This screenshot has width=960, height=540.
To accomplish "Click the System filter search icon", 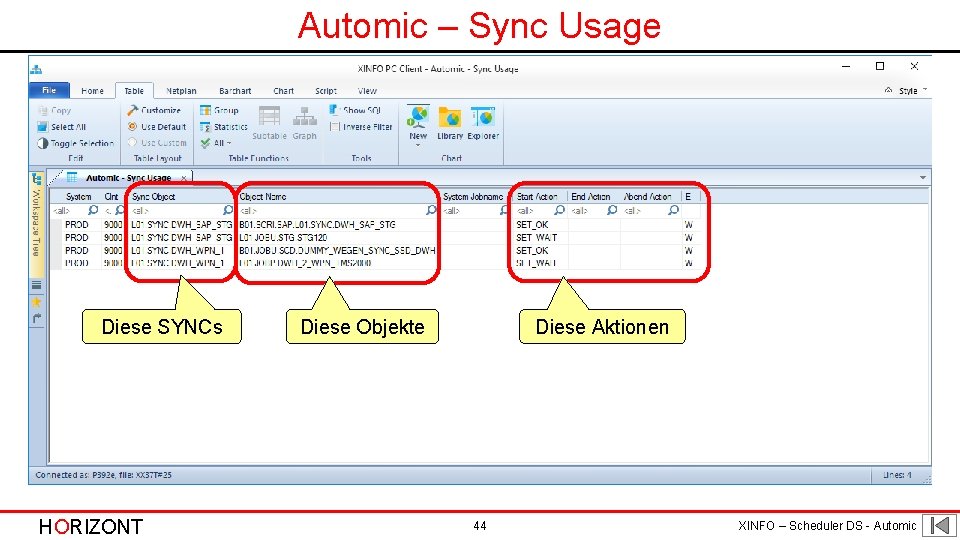I will click(x=93, y=211).
